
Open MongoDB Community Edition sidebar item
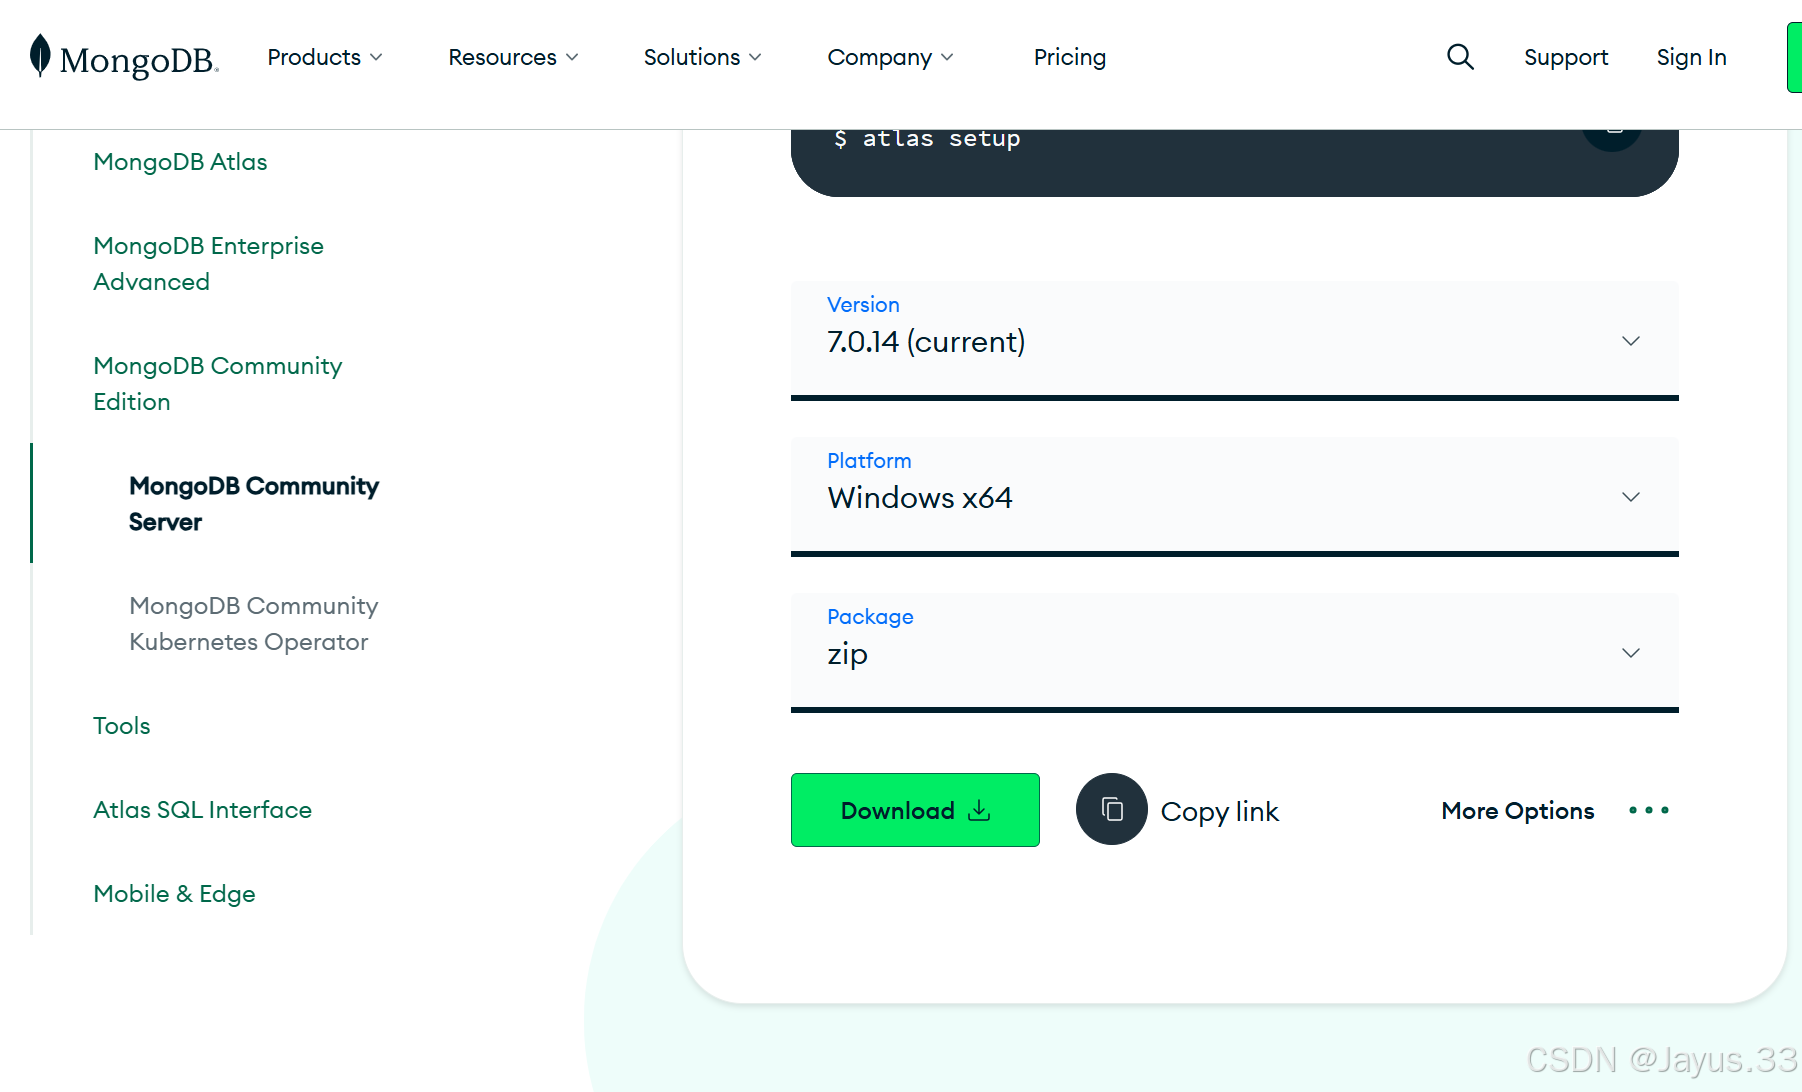[x=217, y=384]
